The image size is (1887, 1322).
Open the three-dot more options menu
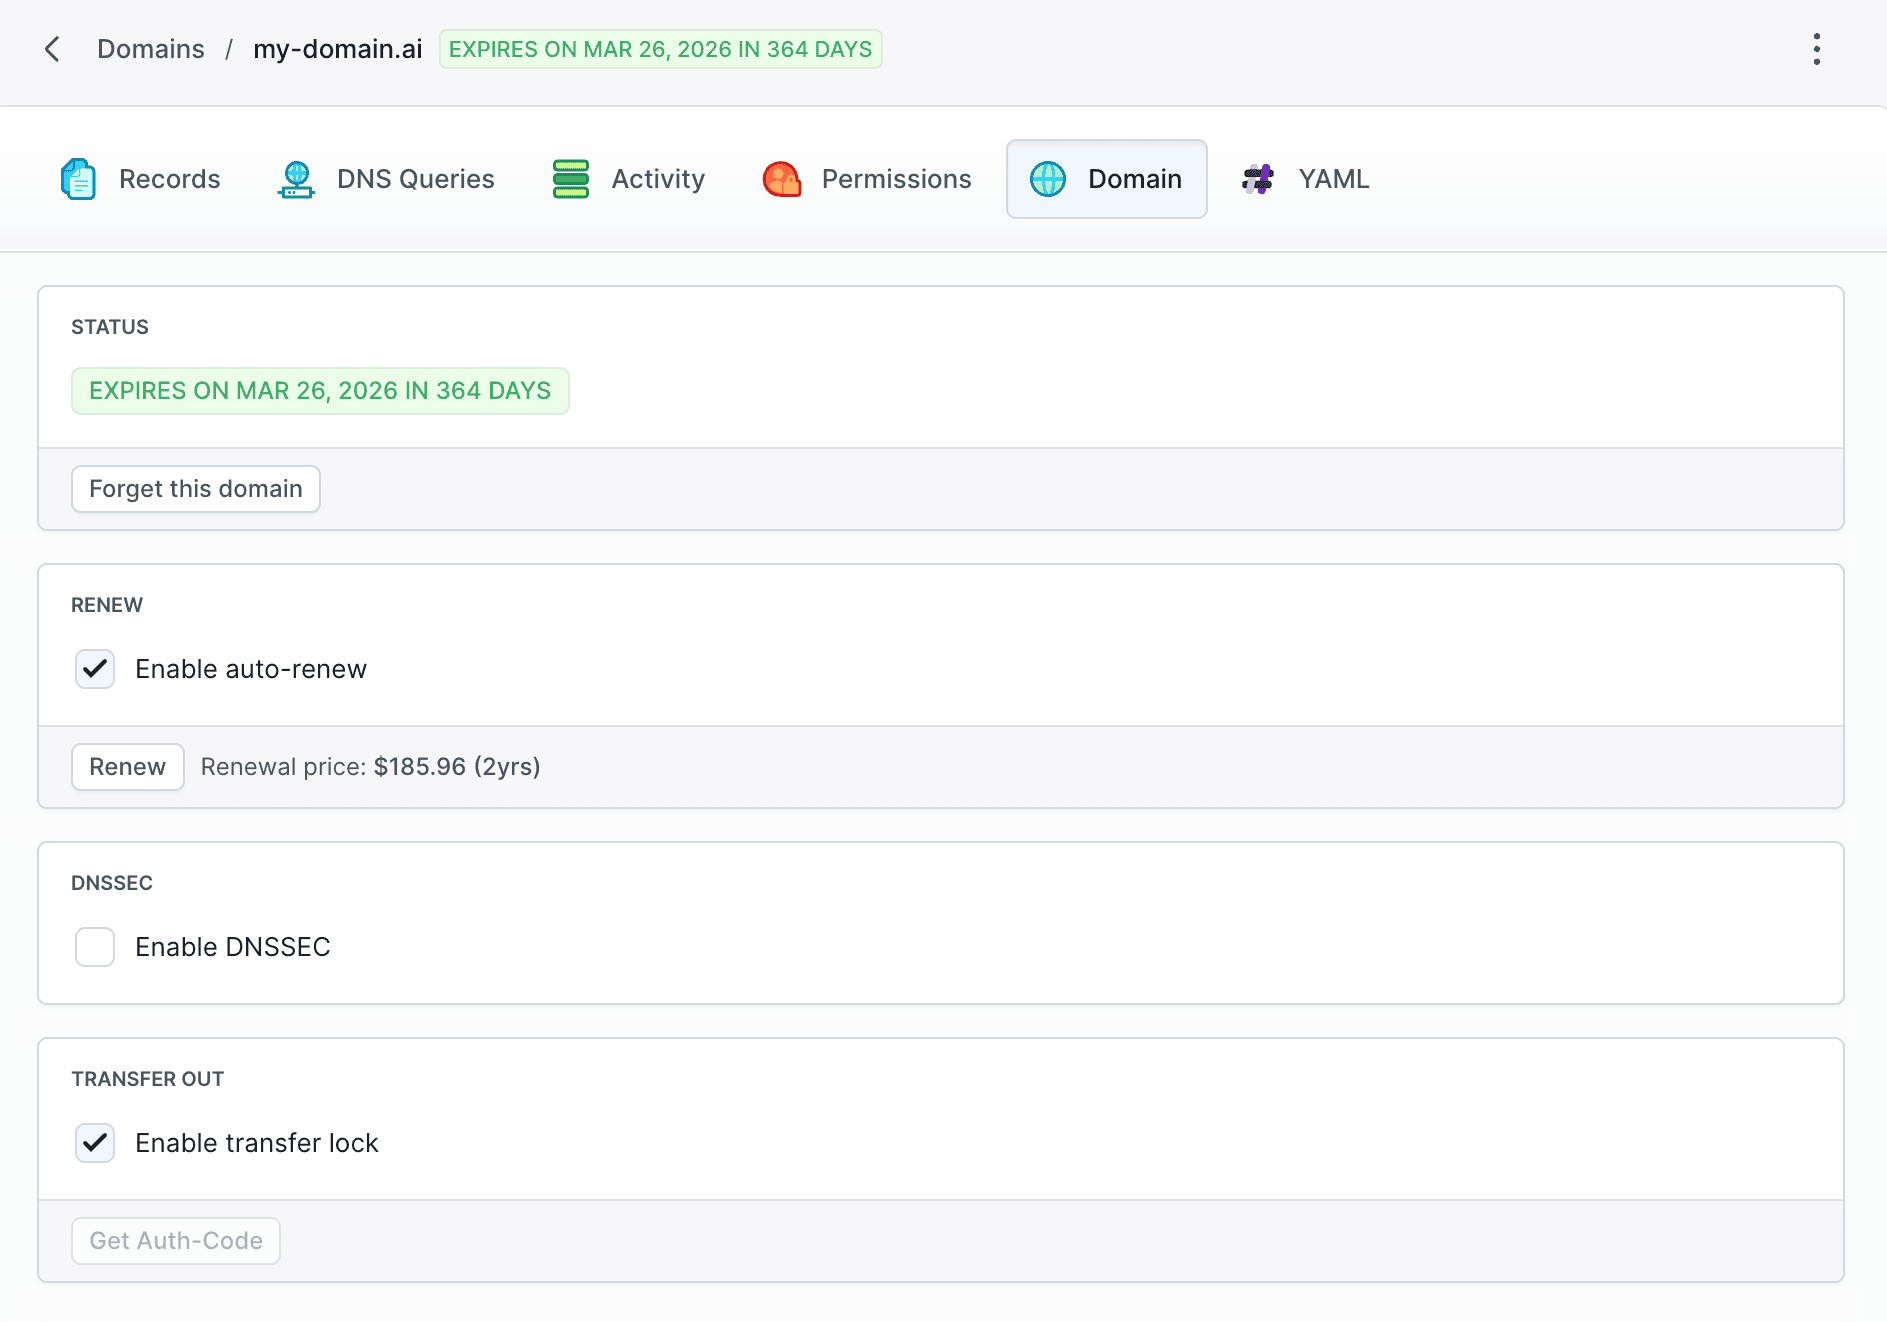pos(1816,49)
